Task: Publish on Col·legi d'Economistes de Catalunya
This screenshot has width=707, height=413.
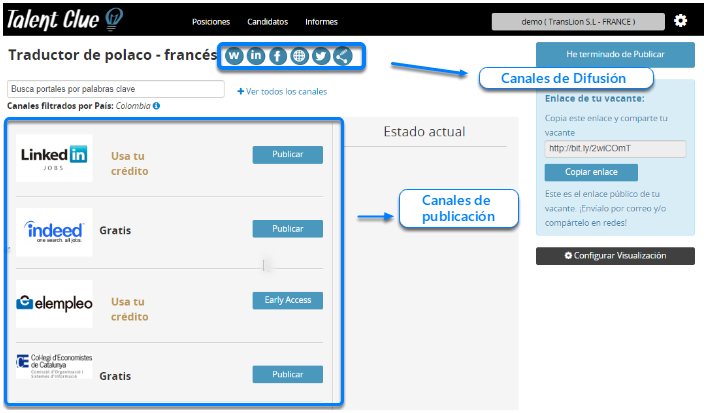Action: (288, 375)
